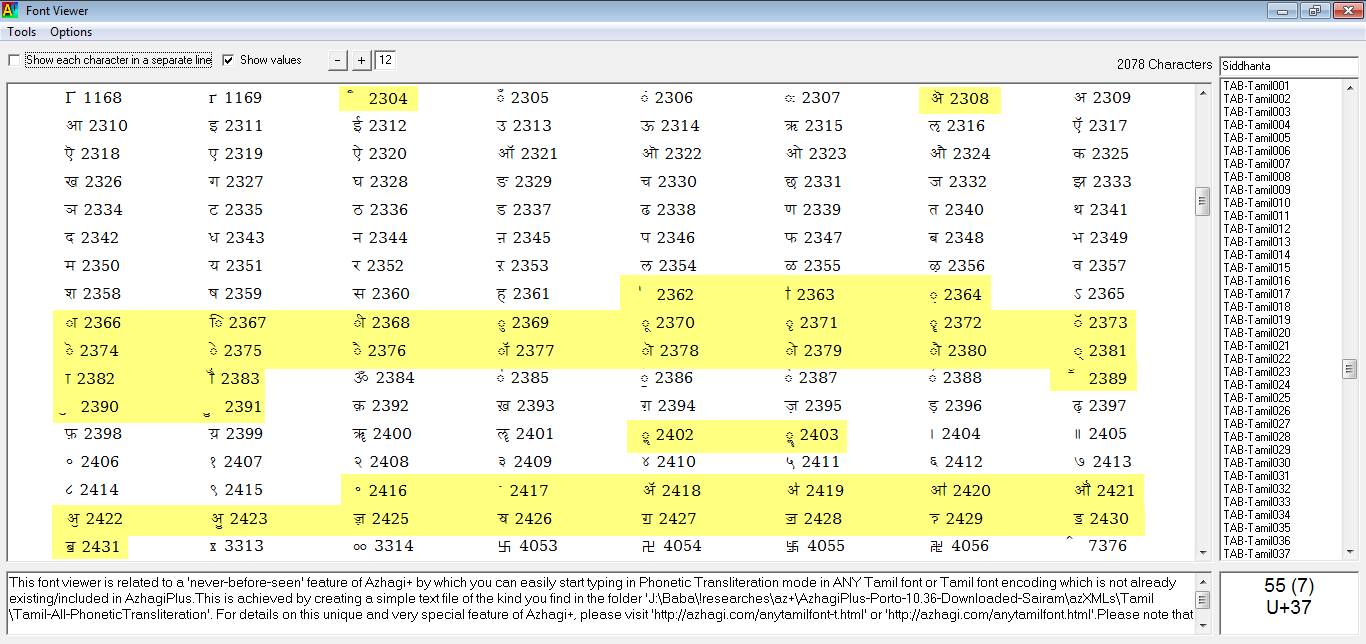
Task: Select the character with value 2325
Action: click(x=1101, y=154)
